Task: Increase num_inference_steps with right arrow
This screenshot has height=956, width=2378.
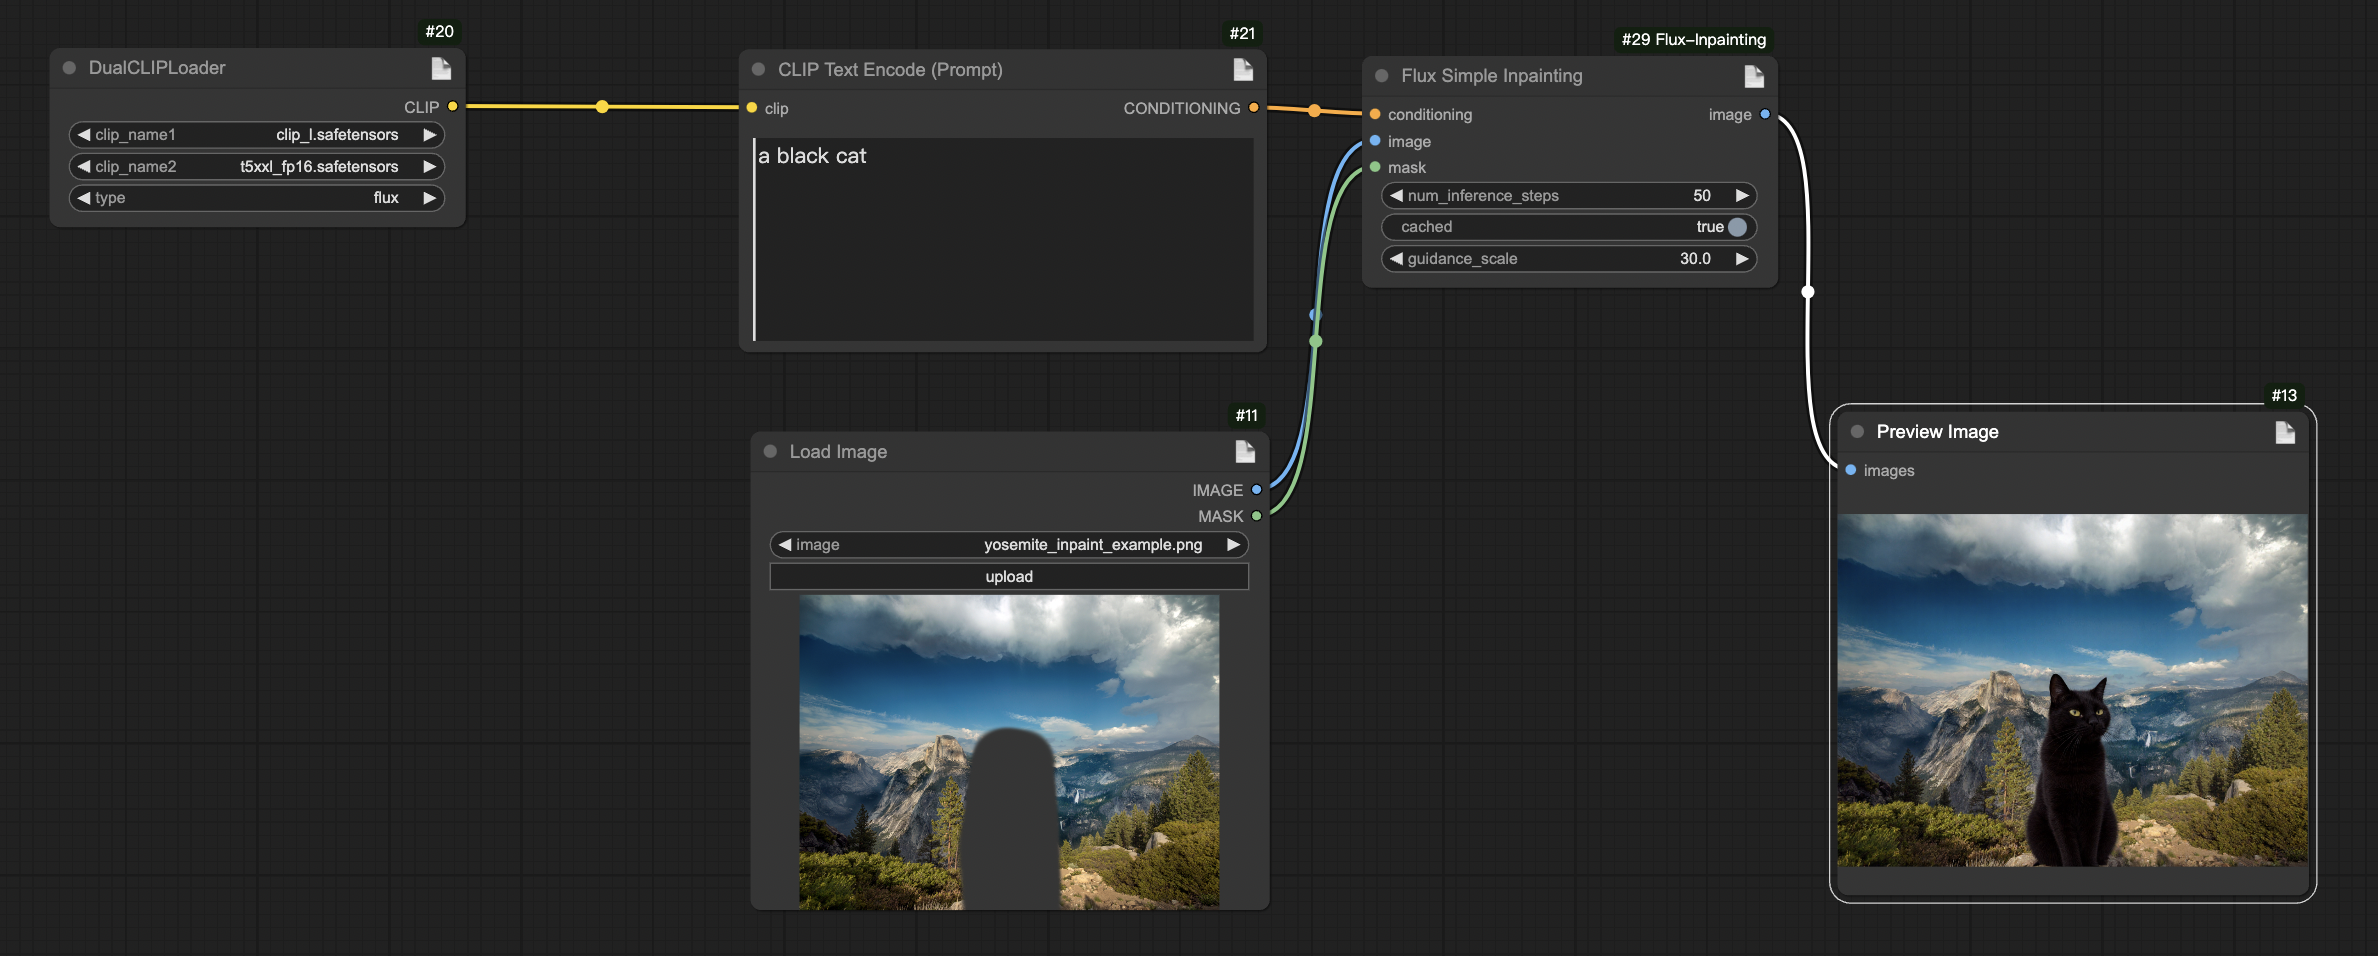Action: tap(1742, 196)
